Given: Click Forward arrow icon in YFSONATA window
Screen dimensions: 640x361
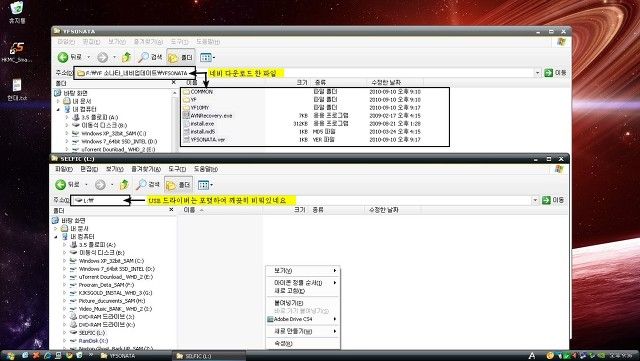Looking at the screenshot, I should (102, 58).
